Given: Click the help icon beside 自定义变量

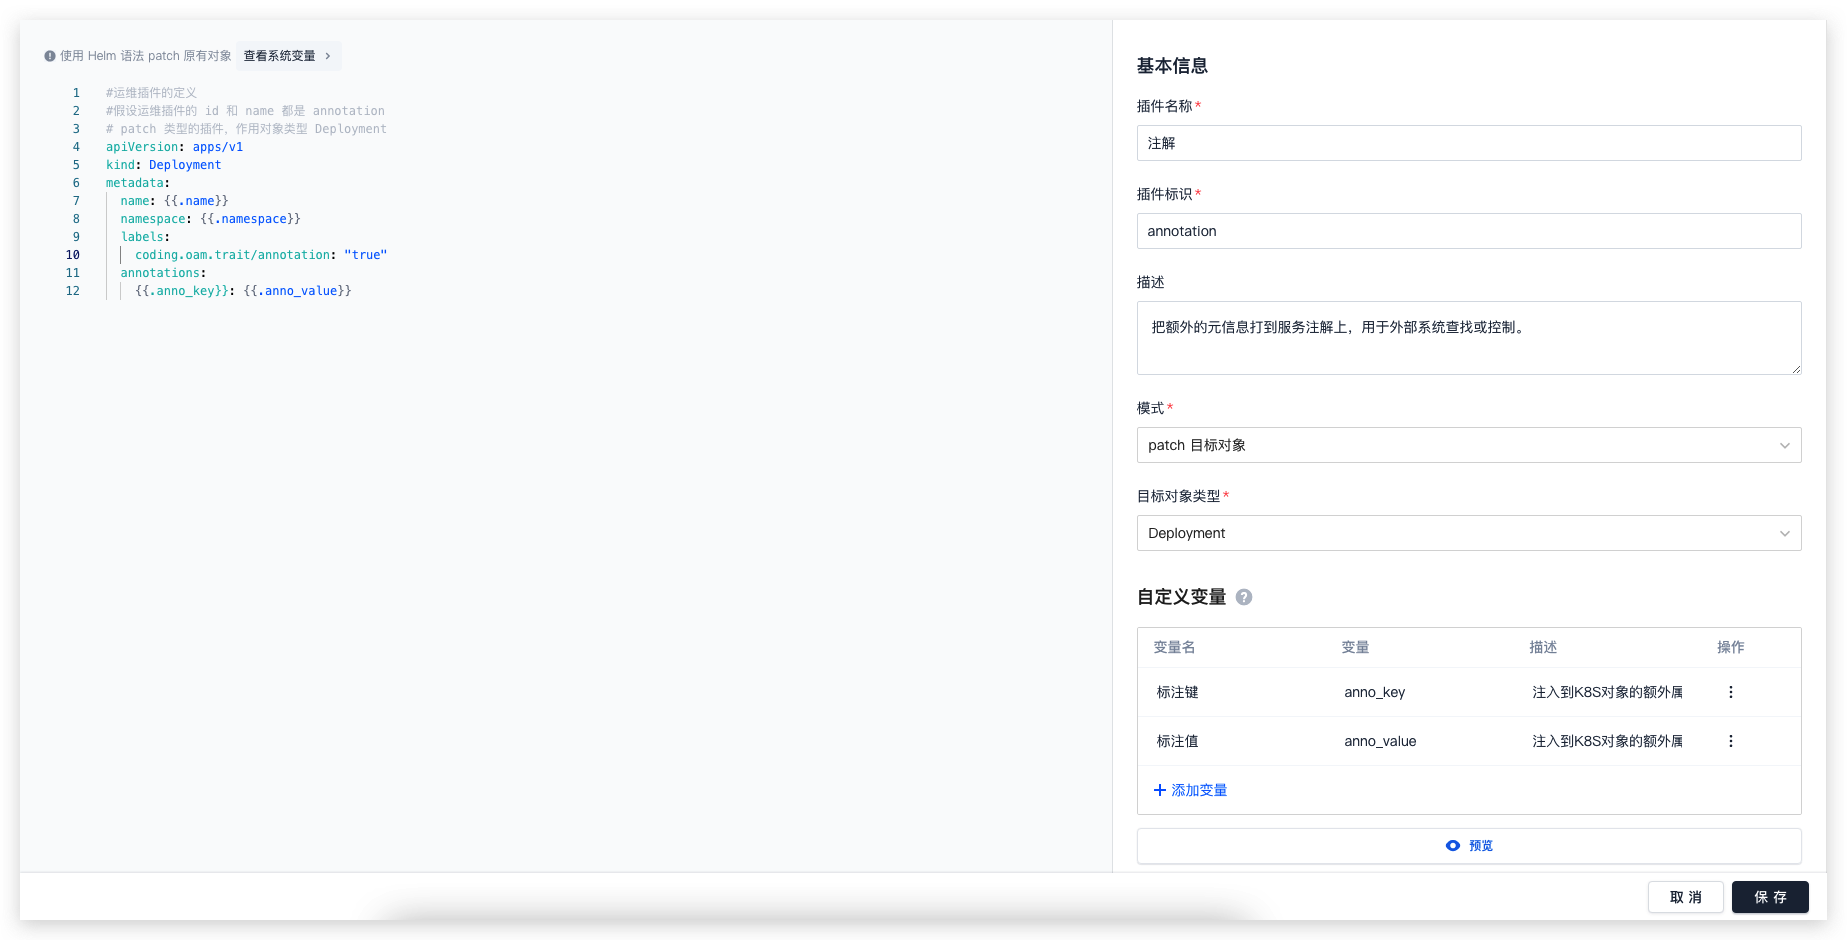Looking at the screenshot, I should coord(1244,597).
